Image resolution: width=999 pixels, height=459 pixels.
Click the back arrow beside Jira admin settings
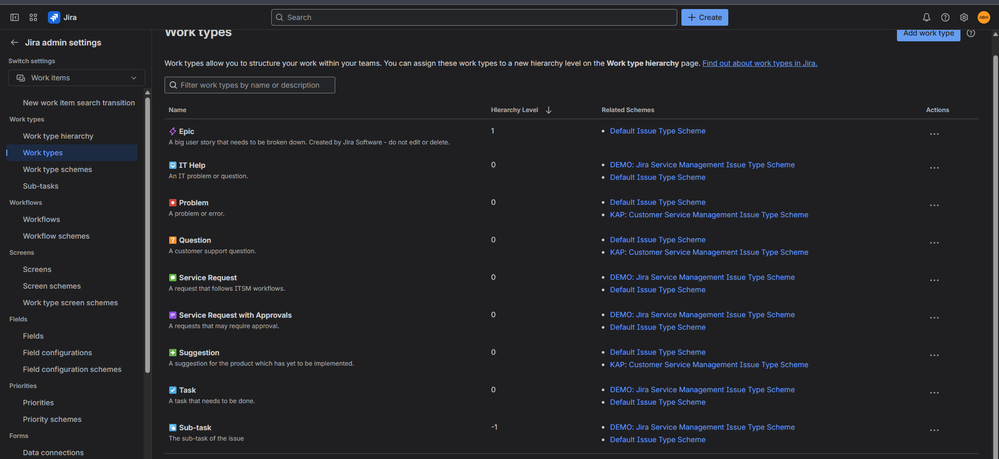[x=14, y=43]
